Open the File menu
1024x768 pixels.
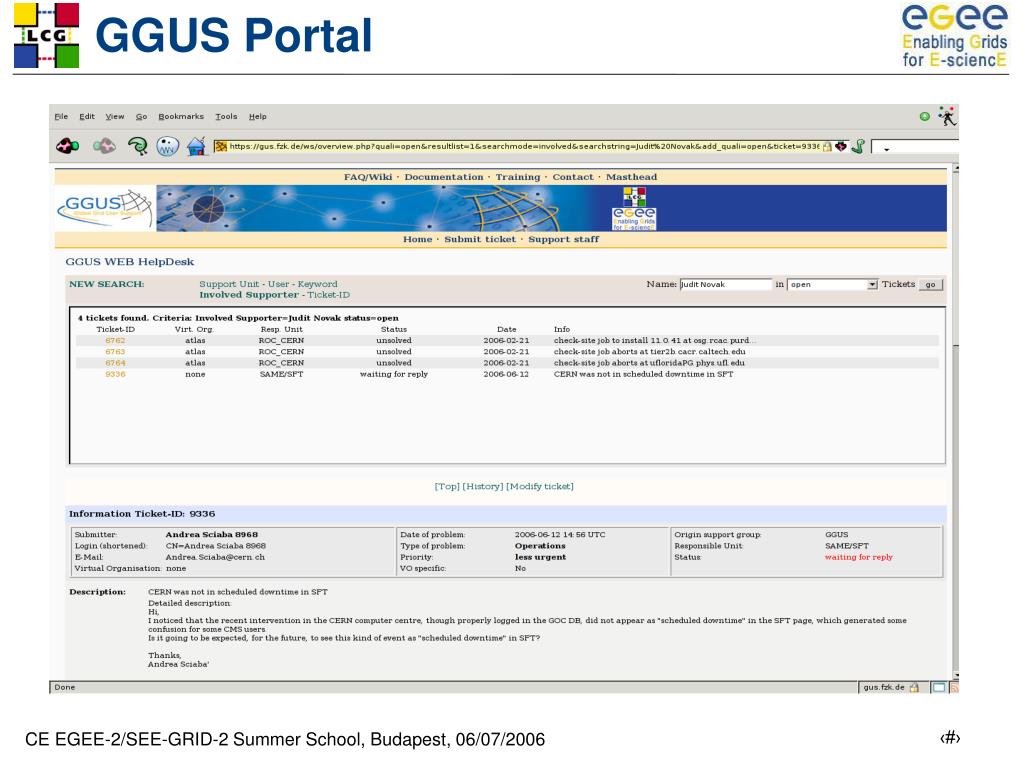coord(61,116)
